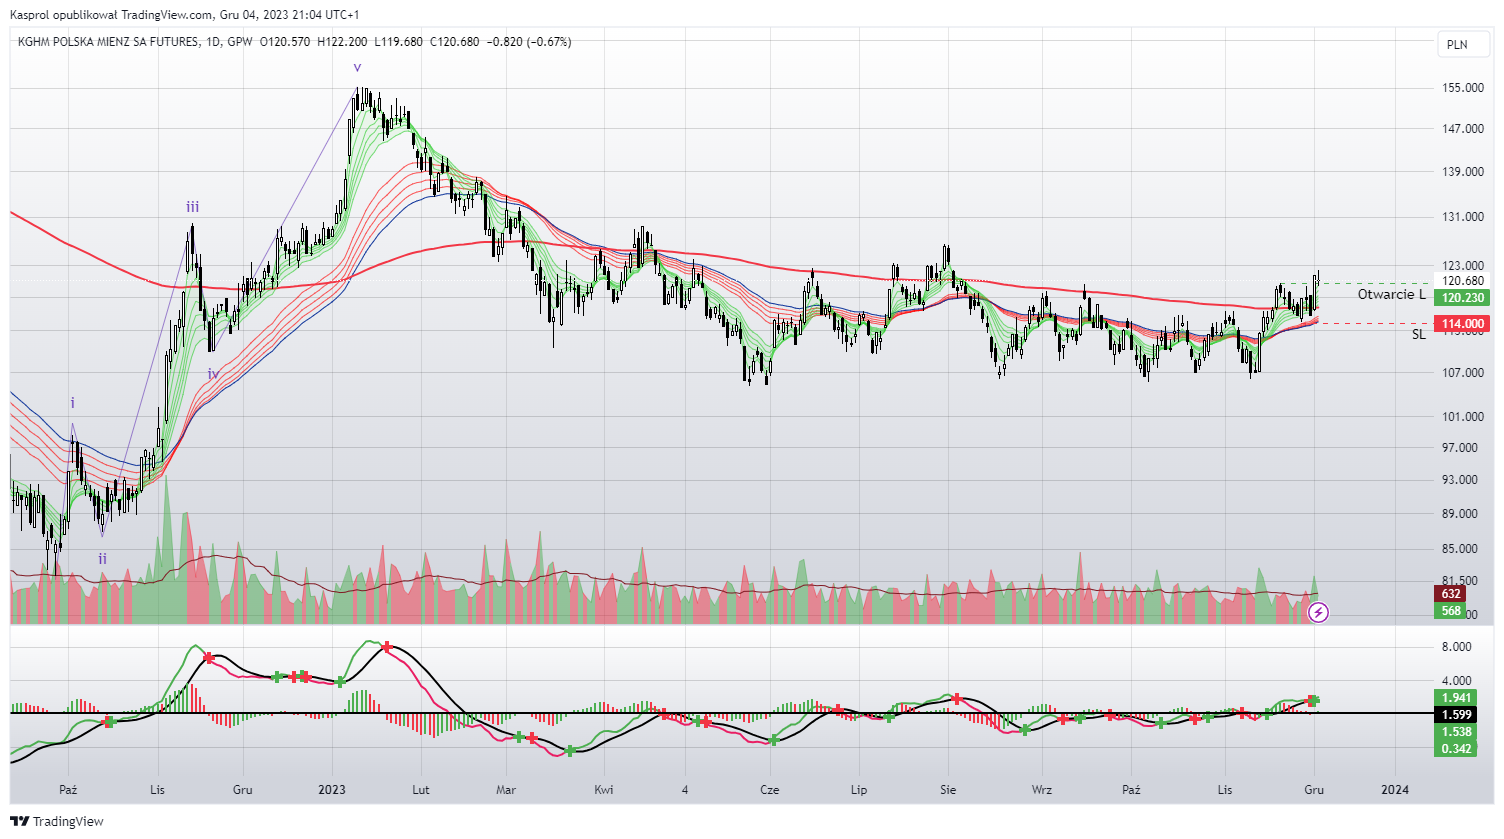
Task: Click the 147.000 price axis label
Action: pos(1464,129)
